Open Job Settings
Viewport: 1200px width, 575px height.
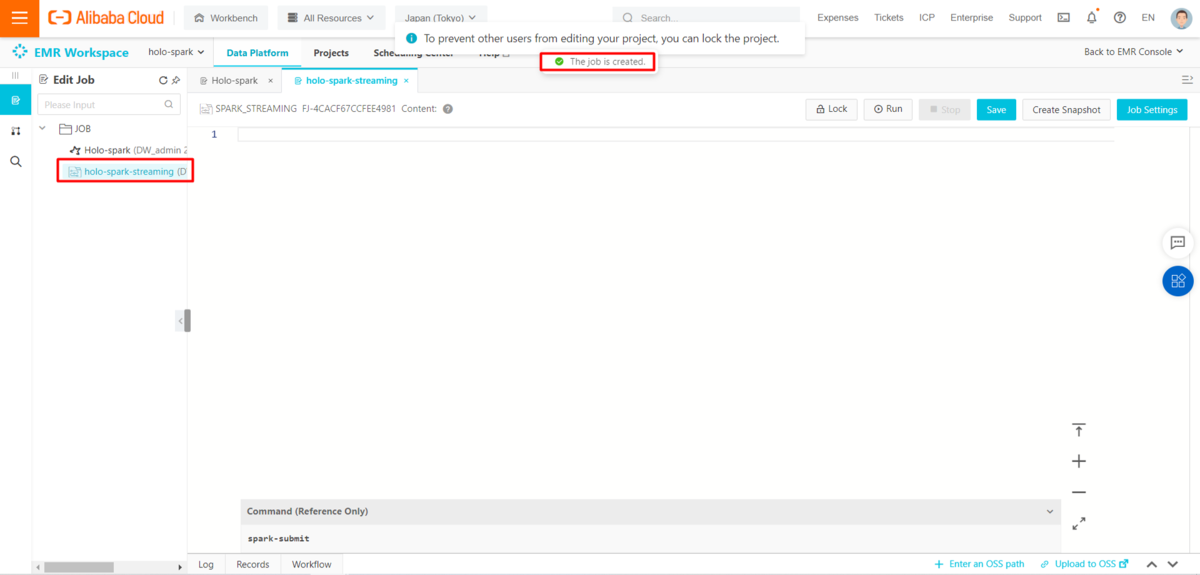pos(1151,109)
